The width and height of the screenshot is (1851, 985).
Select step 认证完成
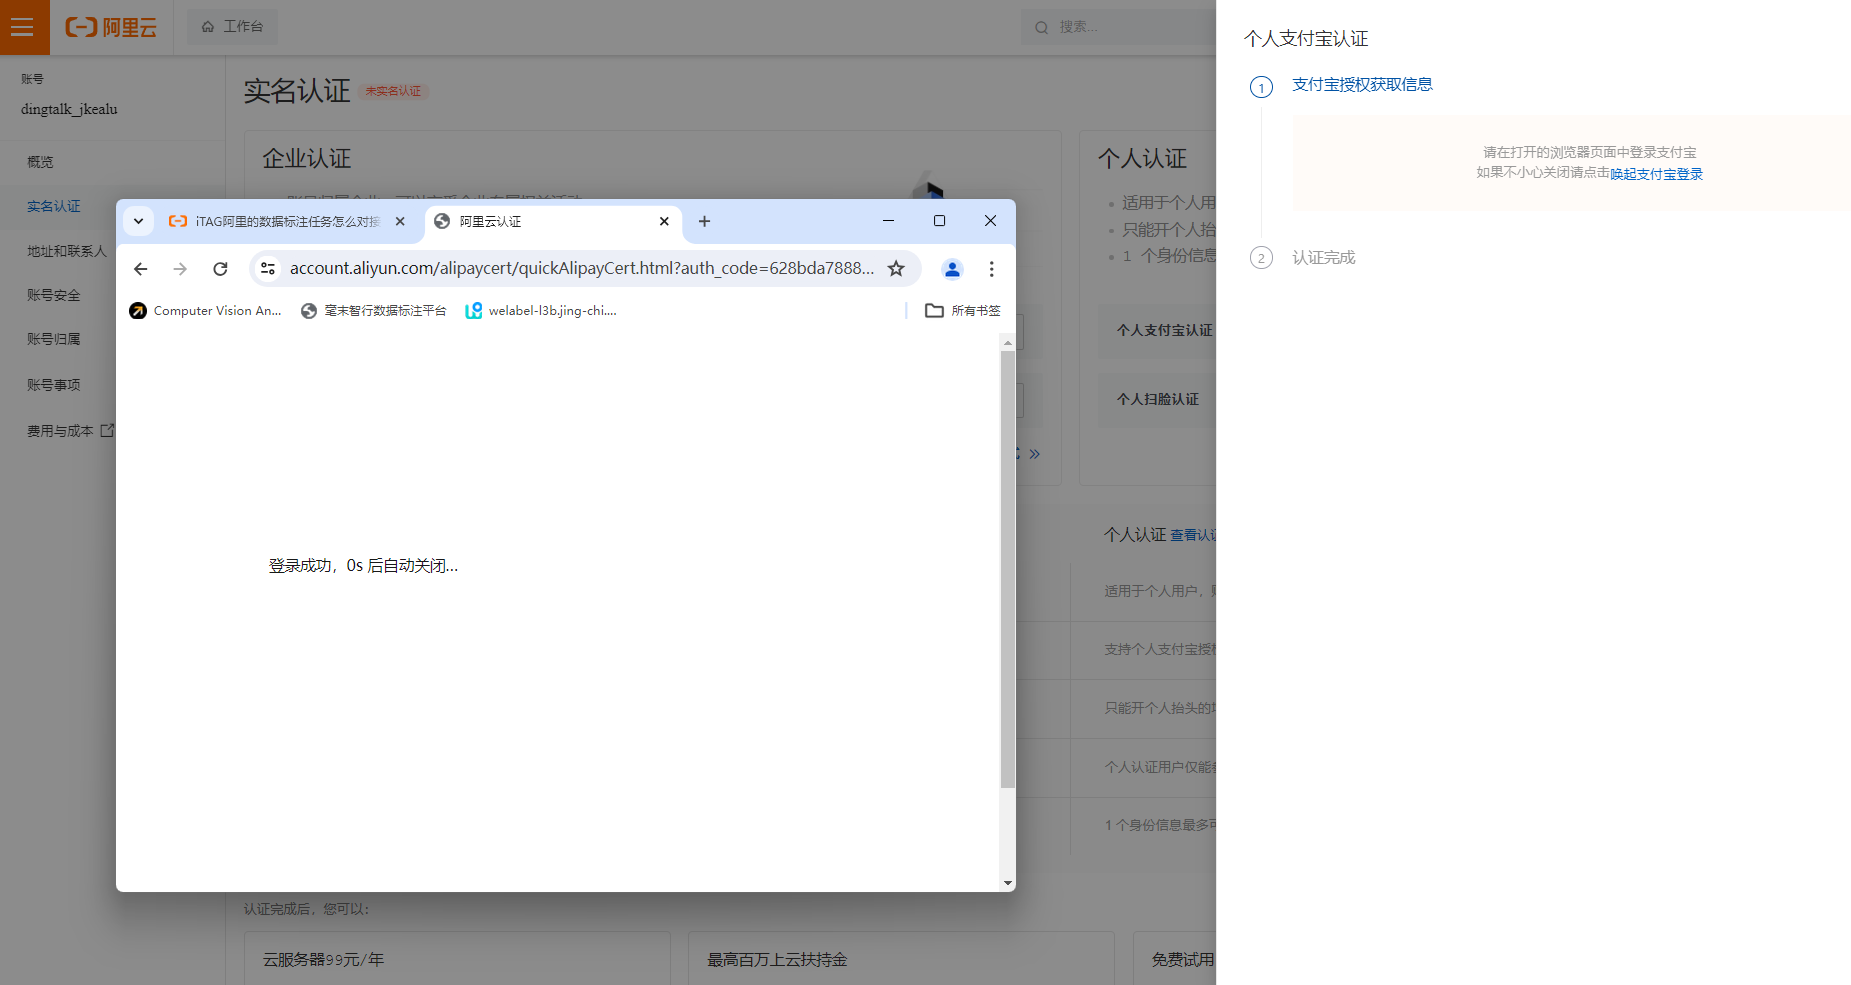[x=1323, y=258]
